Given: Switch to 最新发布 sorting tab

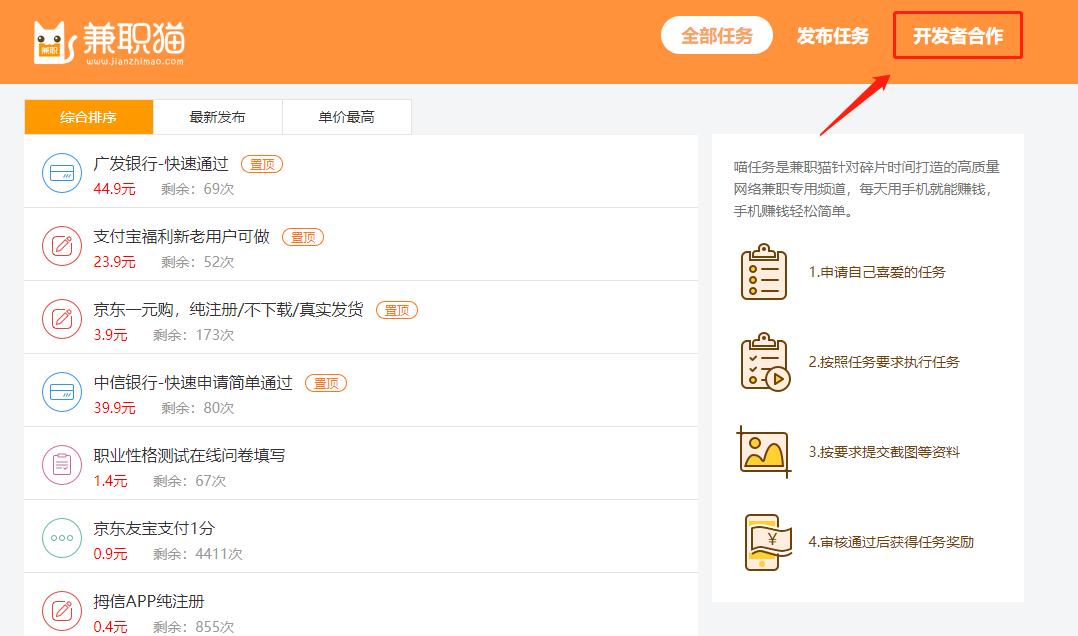Looking at the screenshot, I should pyautogui.click(x=217, y=117).
